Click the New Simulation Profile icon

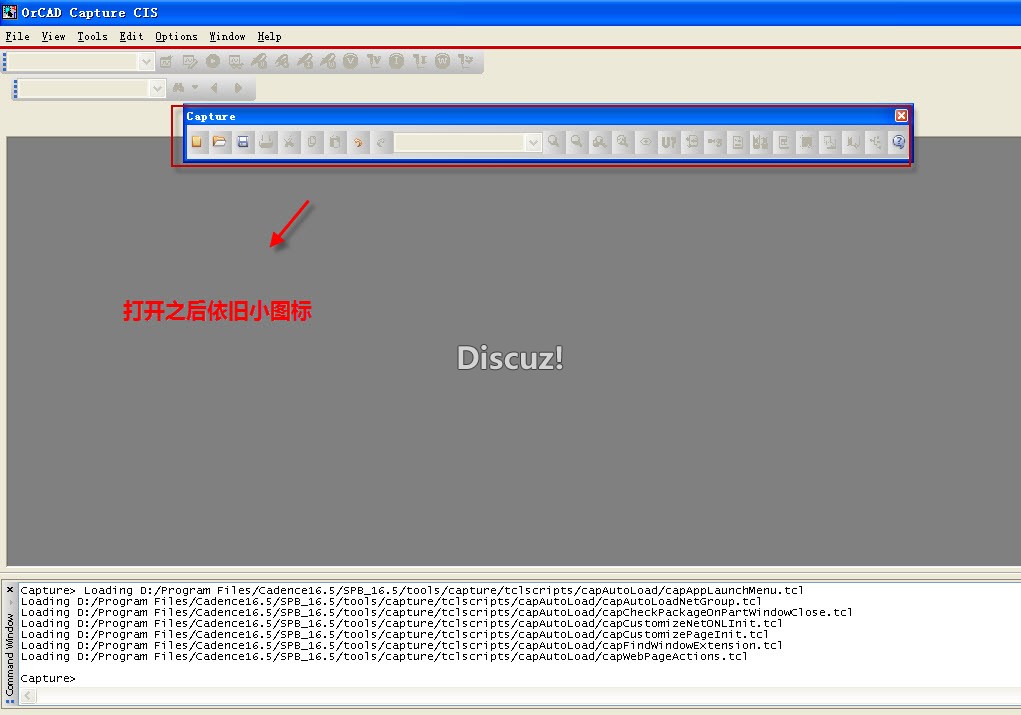[167, 61]
